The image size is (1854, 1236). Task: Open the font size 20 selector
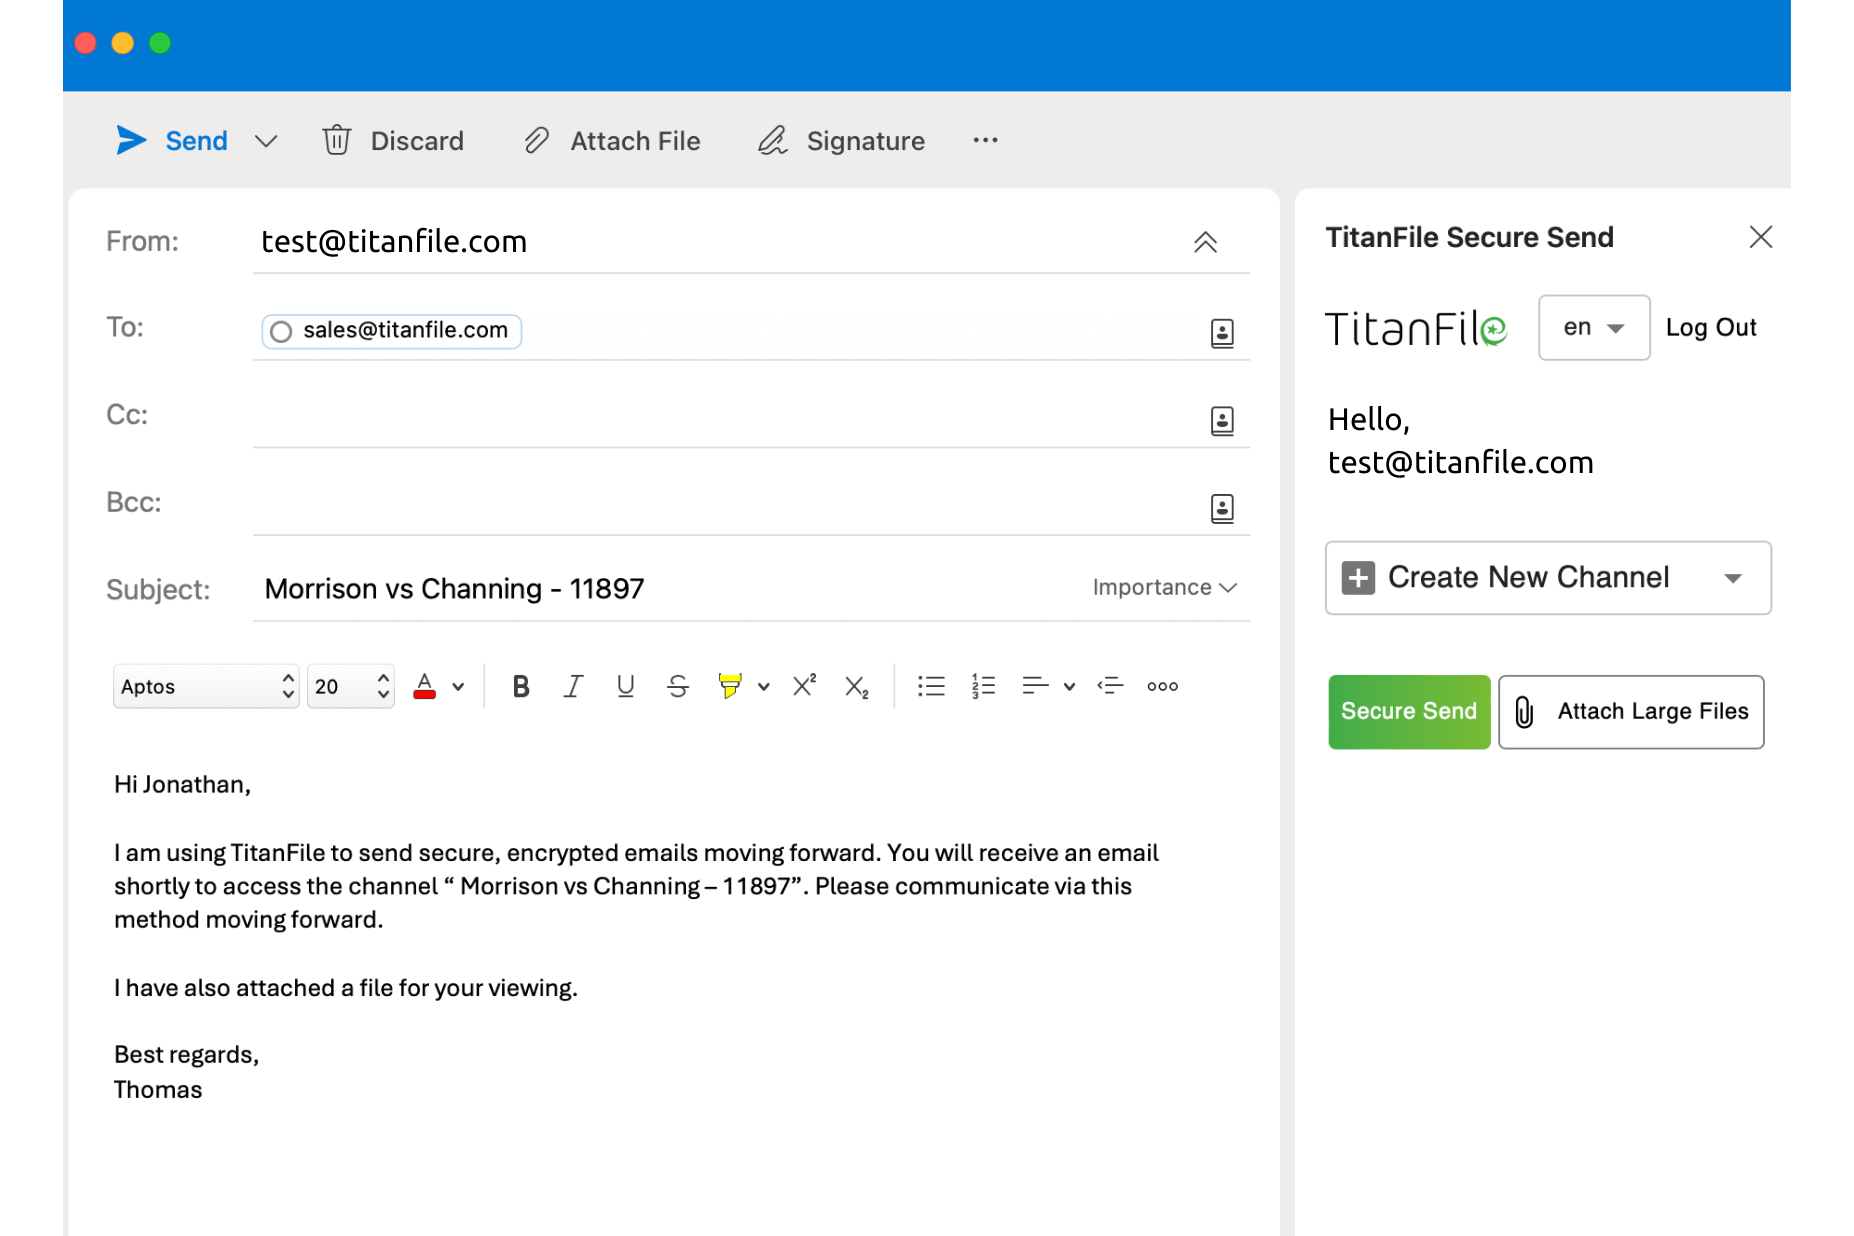click(351, 686)
